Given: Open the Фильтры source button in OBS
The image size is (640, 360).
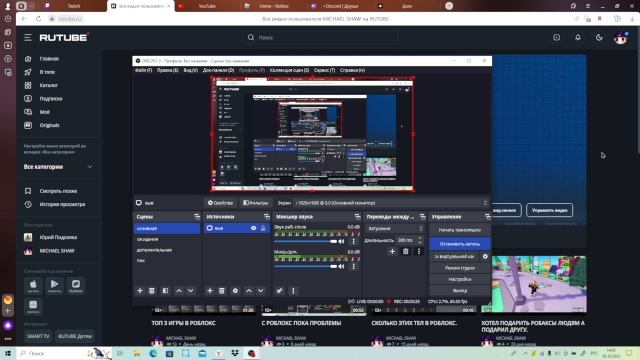Looking at the screenshot, I should pyautogui.click(x=256, y=203).
